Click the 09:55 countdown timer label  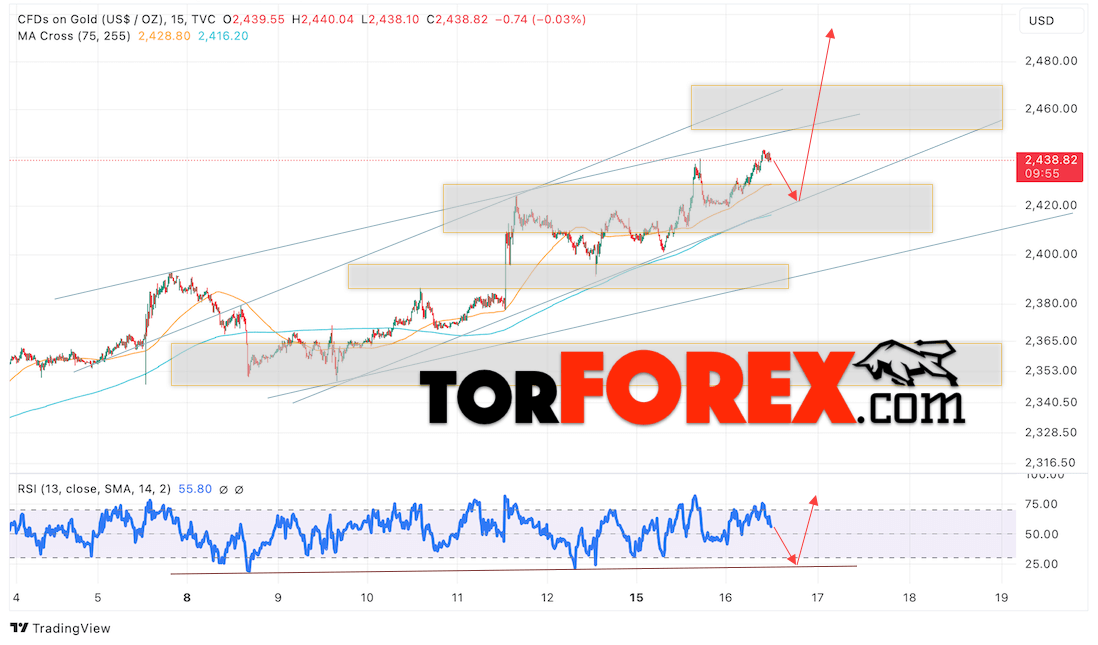[1042, 174]
